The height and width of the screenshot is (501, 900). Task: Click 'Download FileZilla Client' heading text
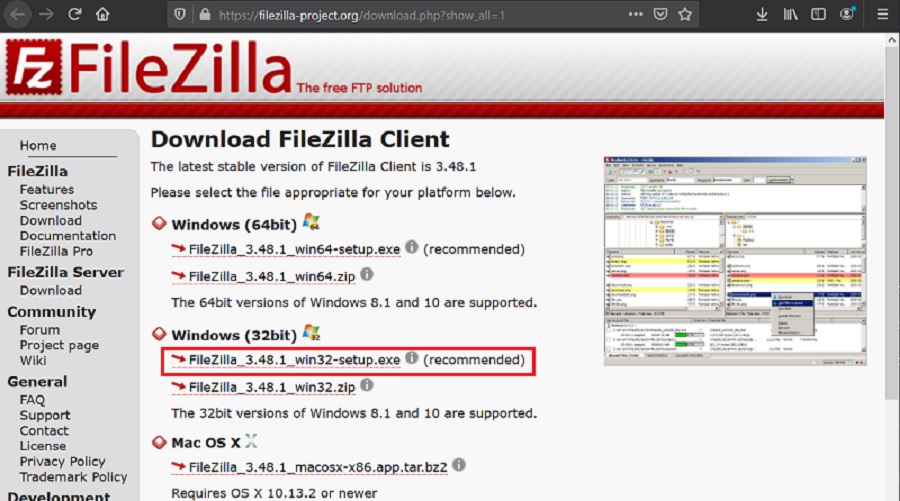pyautogui.click(x=300, y=139)
